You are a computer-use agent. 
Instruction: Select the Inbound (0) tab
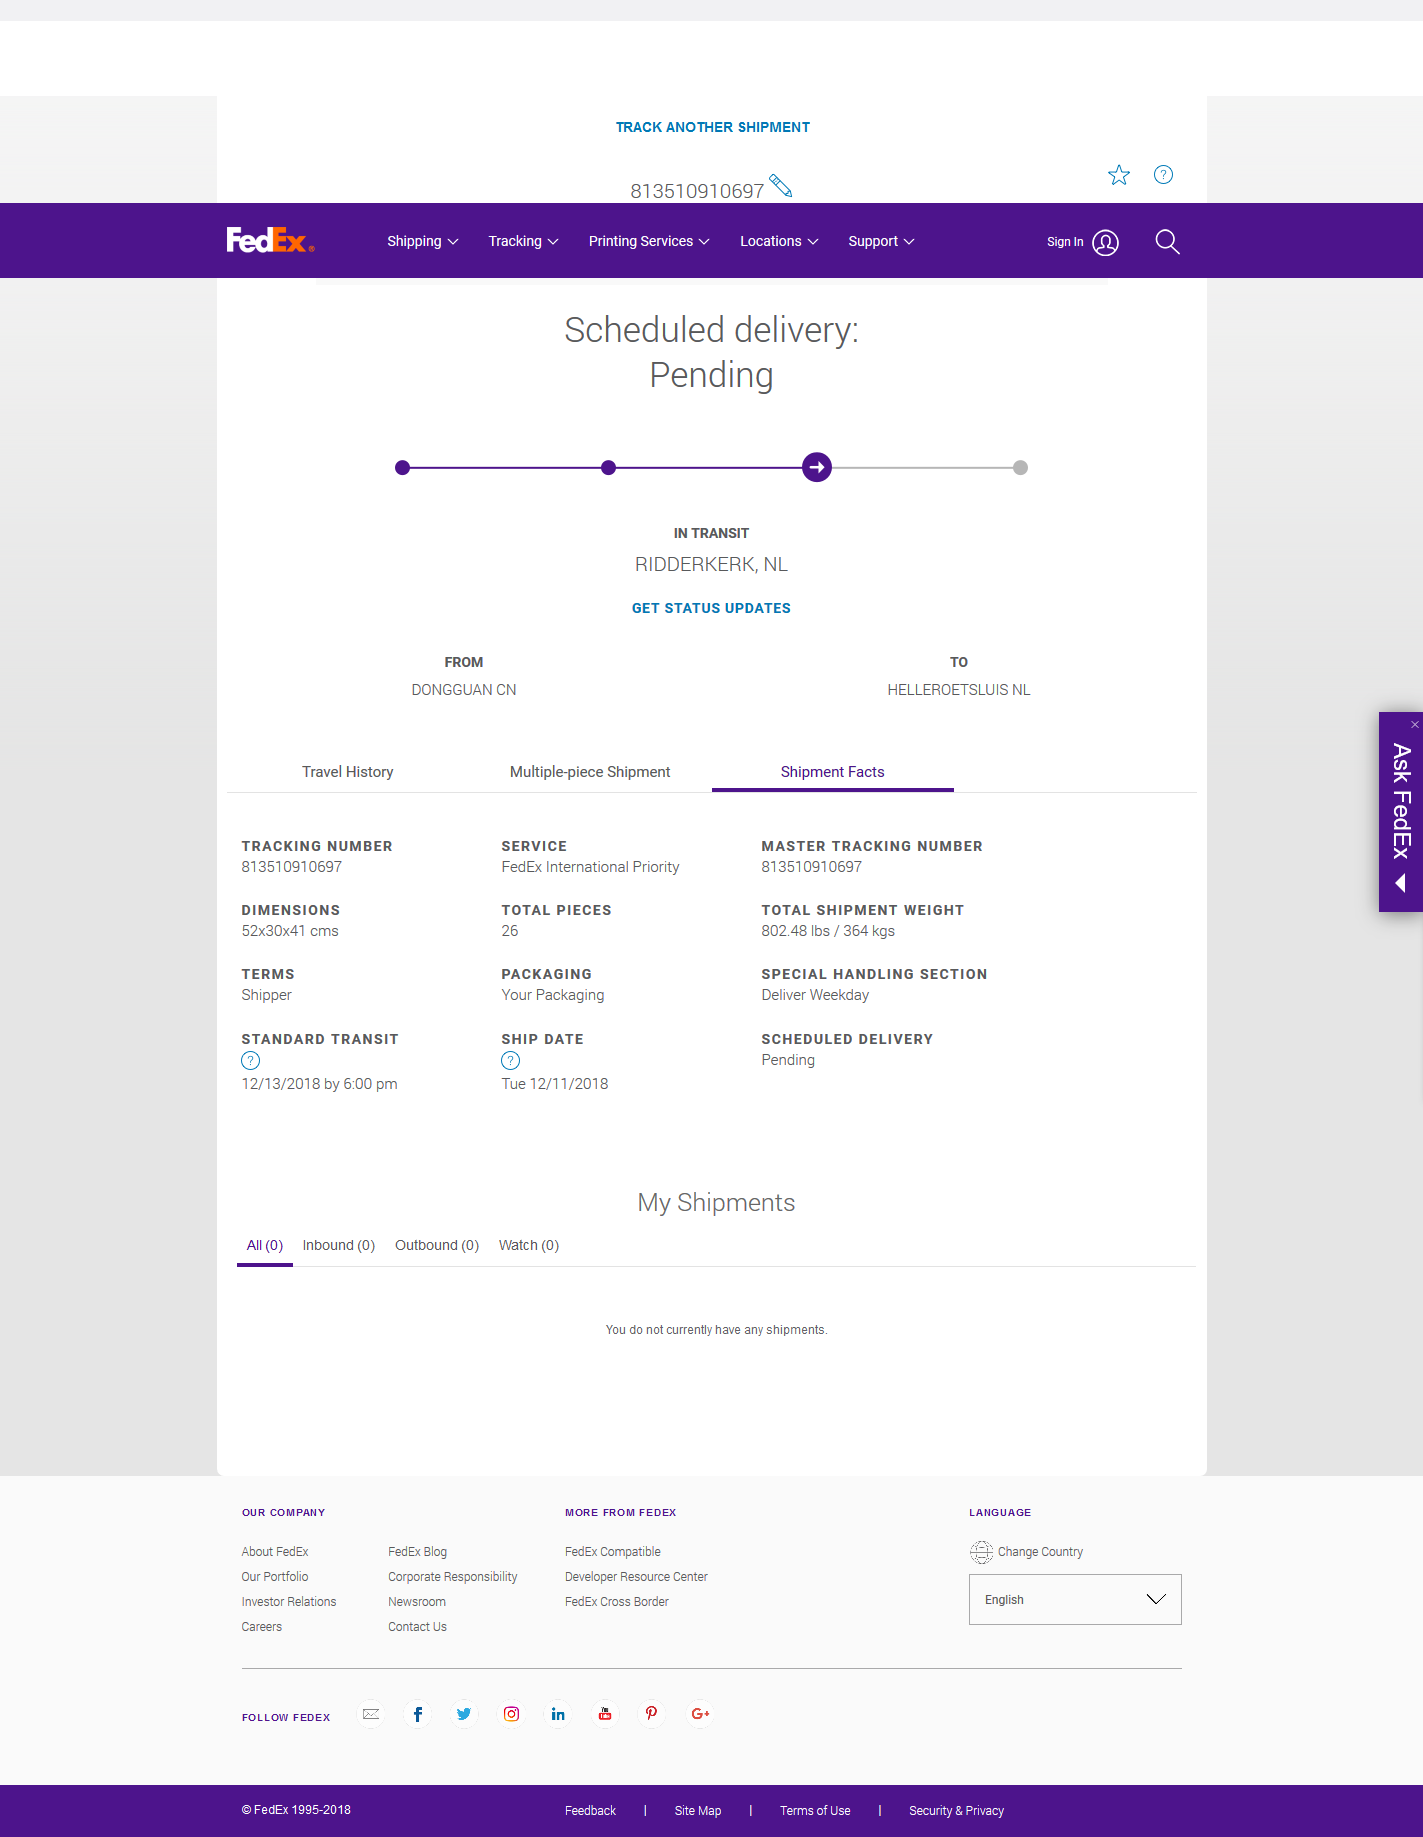(339, 1245)
